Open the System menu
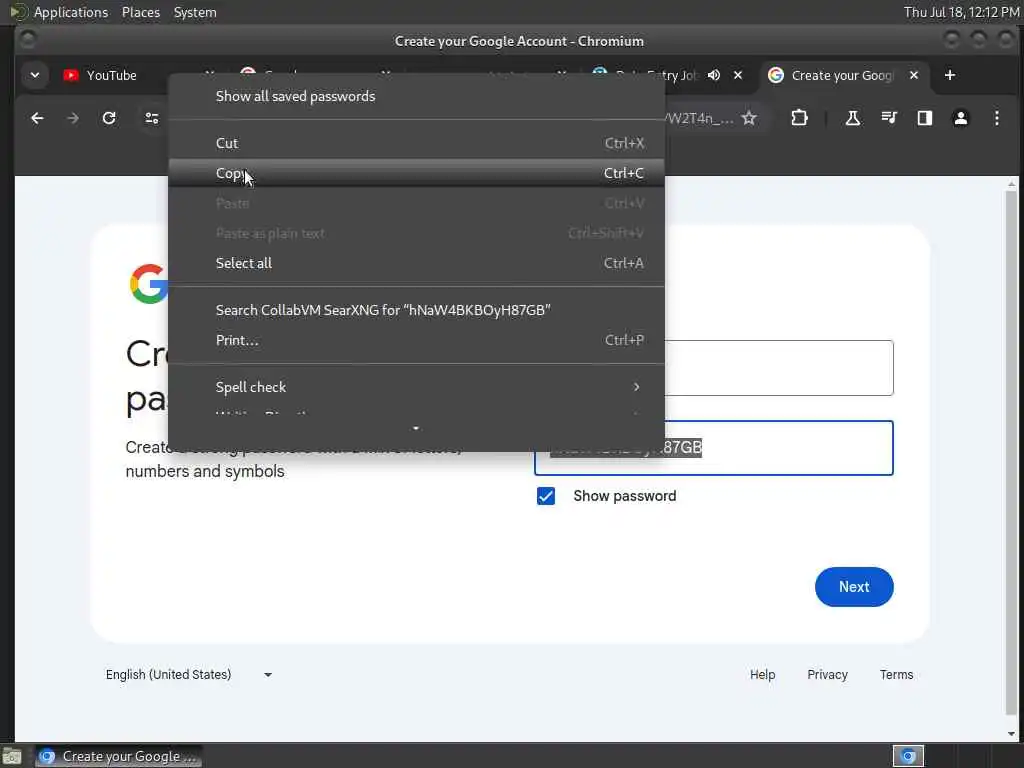The width and height of the screenshot is (1024, 768). click(195, 12)
